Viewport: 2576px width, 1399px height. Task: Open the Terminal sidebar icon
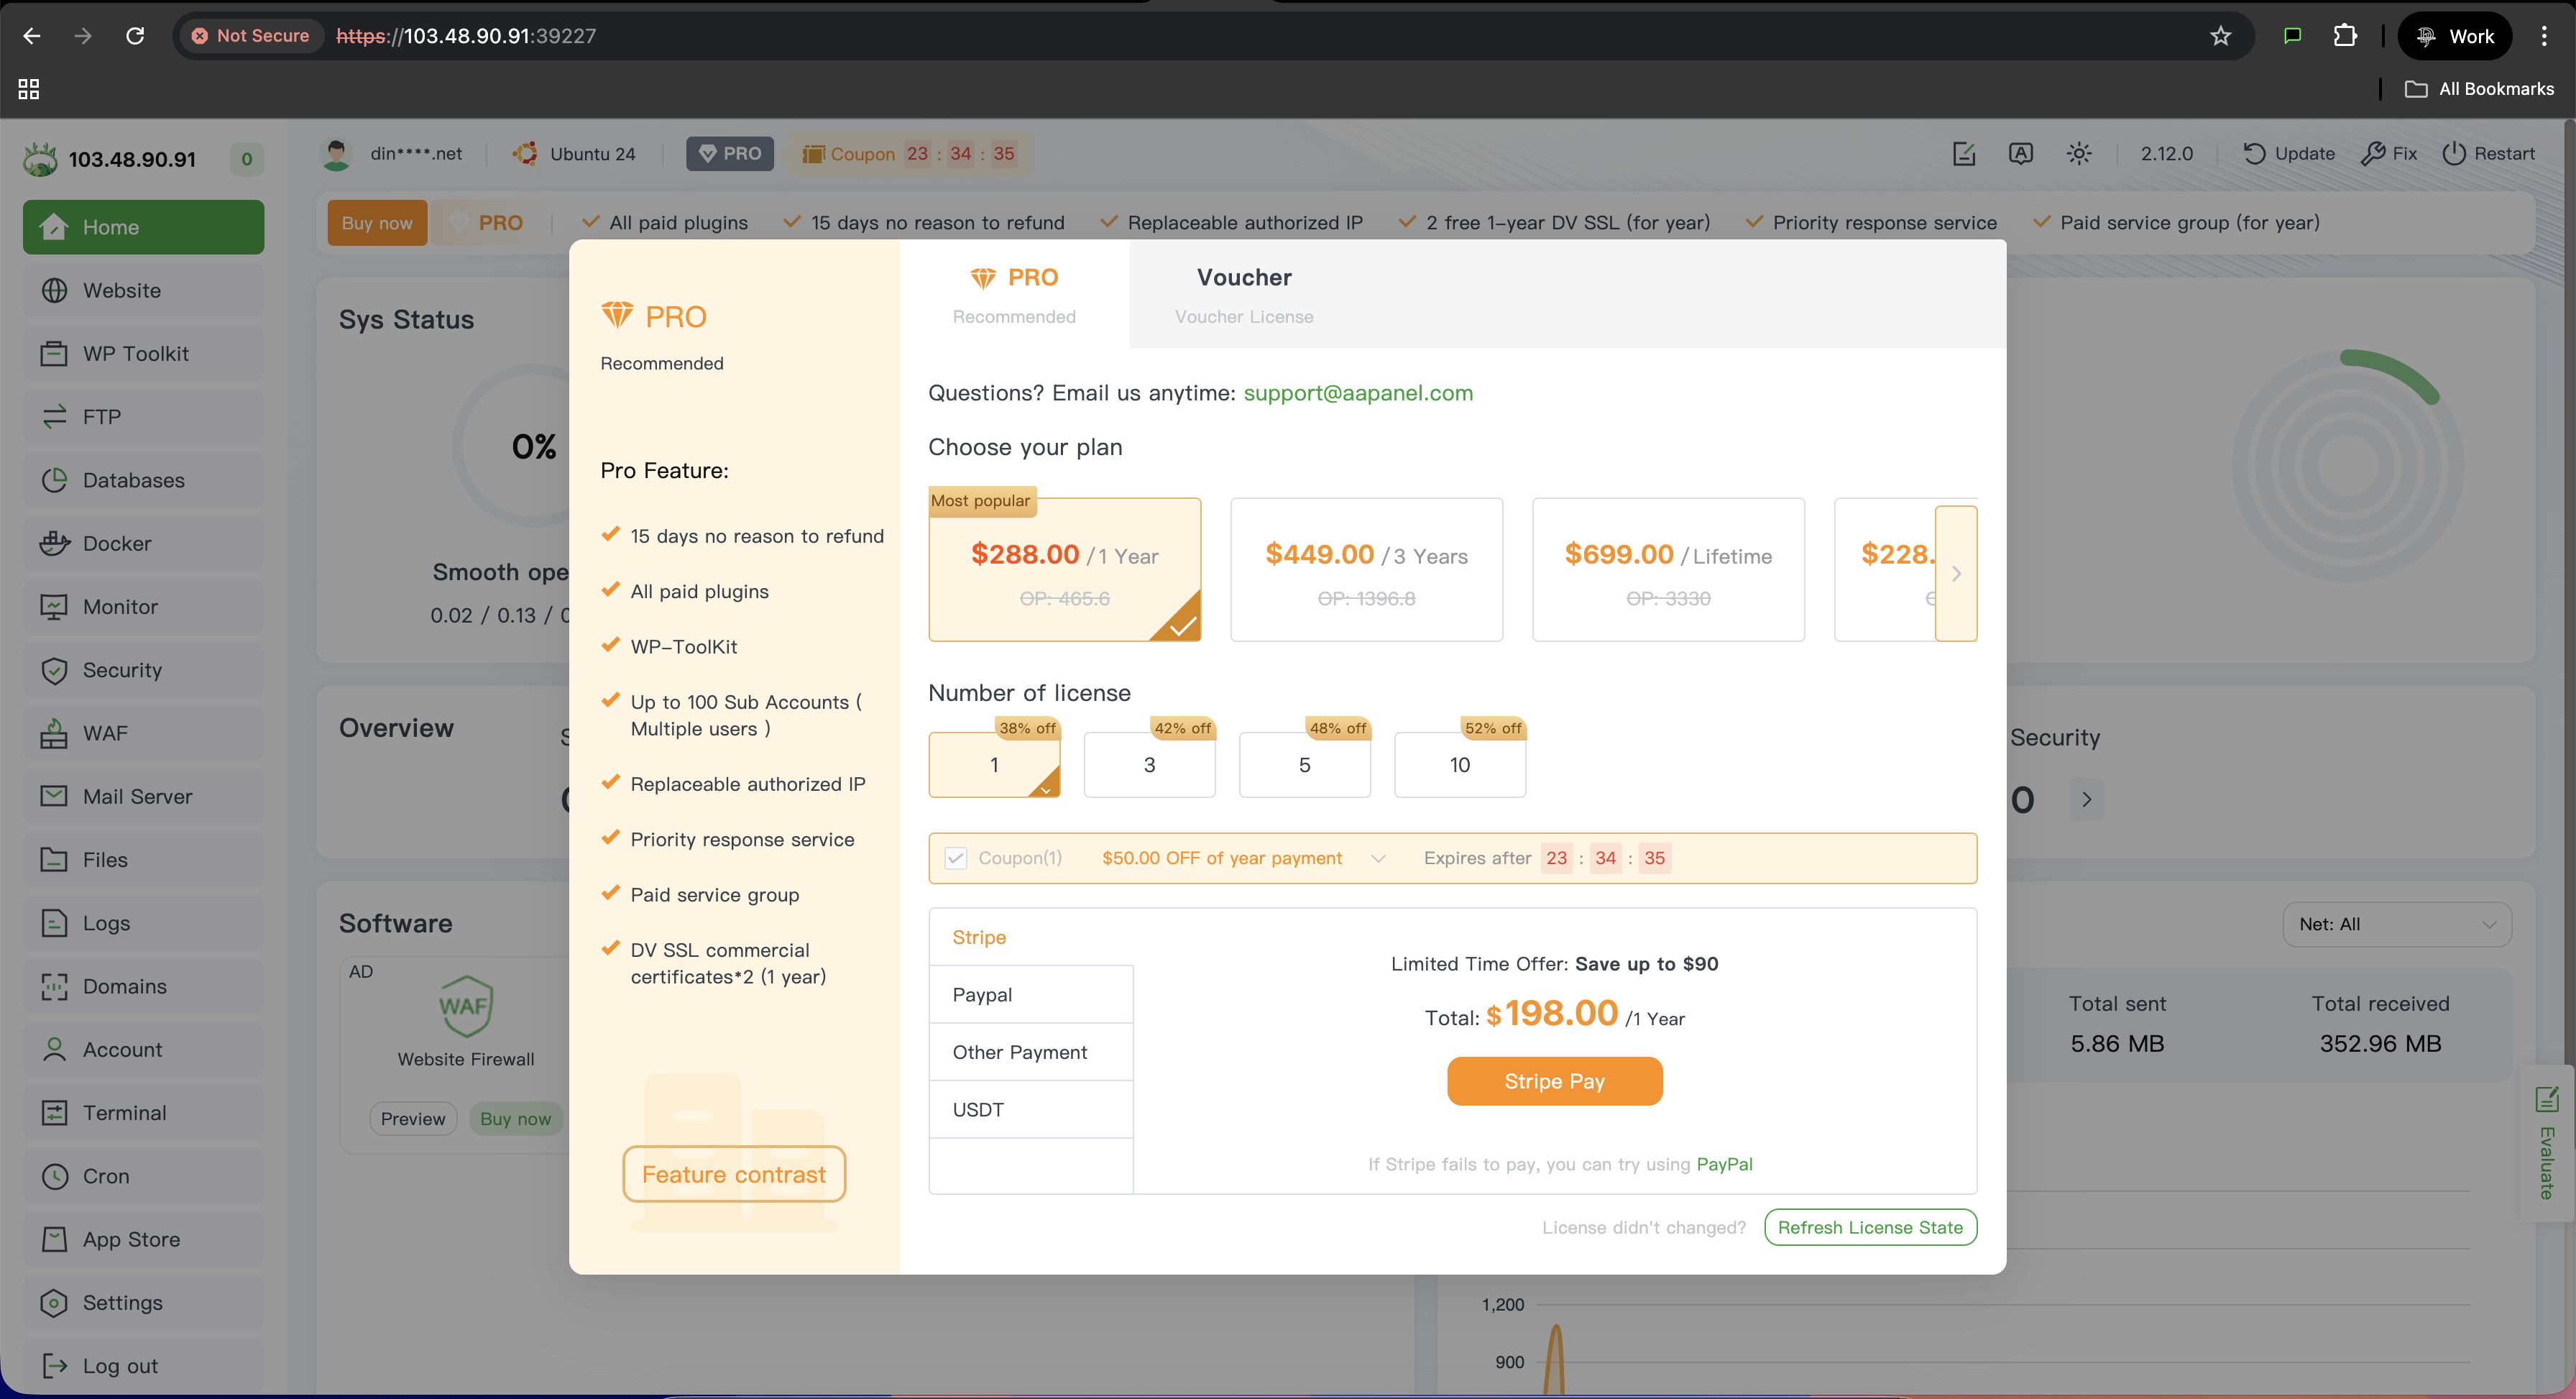click(x=54, y=1112)
